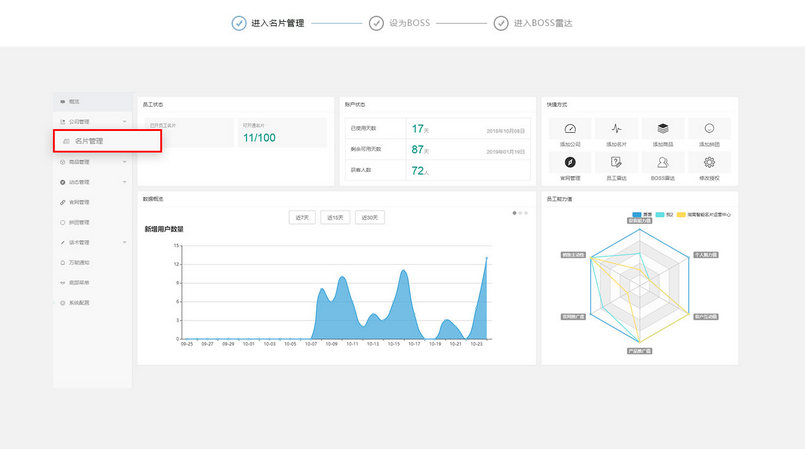Viewport: 805px width, 449px height.
Task: Expand the 动态管理 sidebar menu arrow
Action: [x=124, y=182]
